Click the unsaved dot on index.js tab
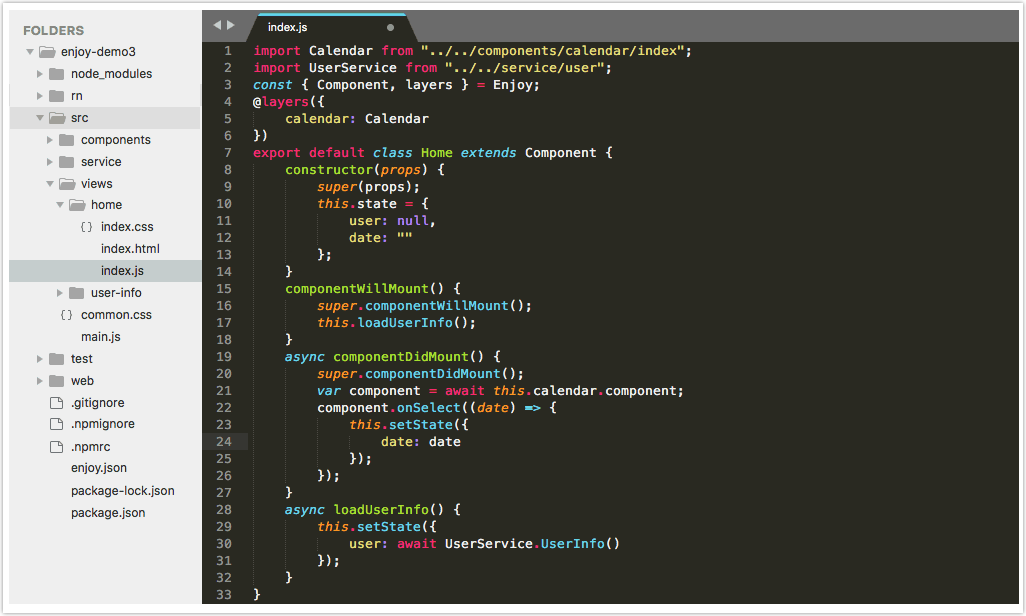 (390, 28)
